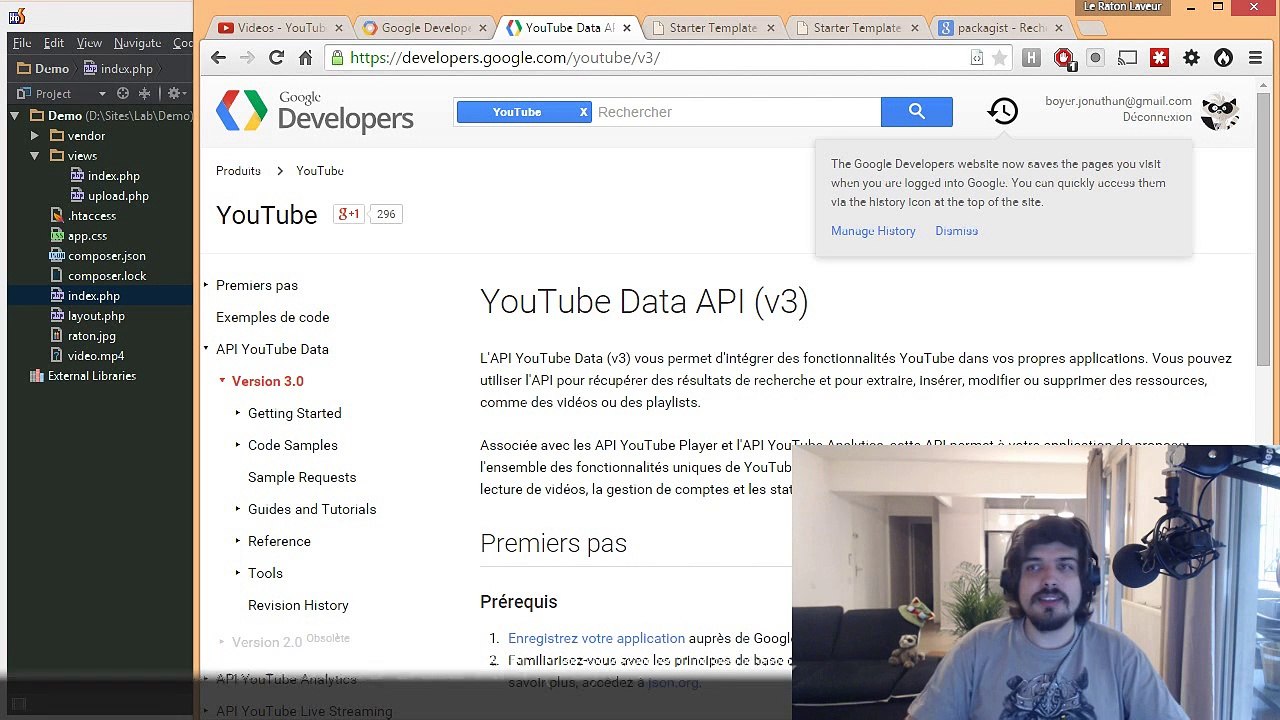Open the Chrome hamburger menu

click(1255, 58)
